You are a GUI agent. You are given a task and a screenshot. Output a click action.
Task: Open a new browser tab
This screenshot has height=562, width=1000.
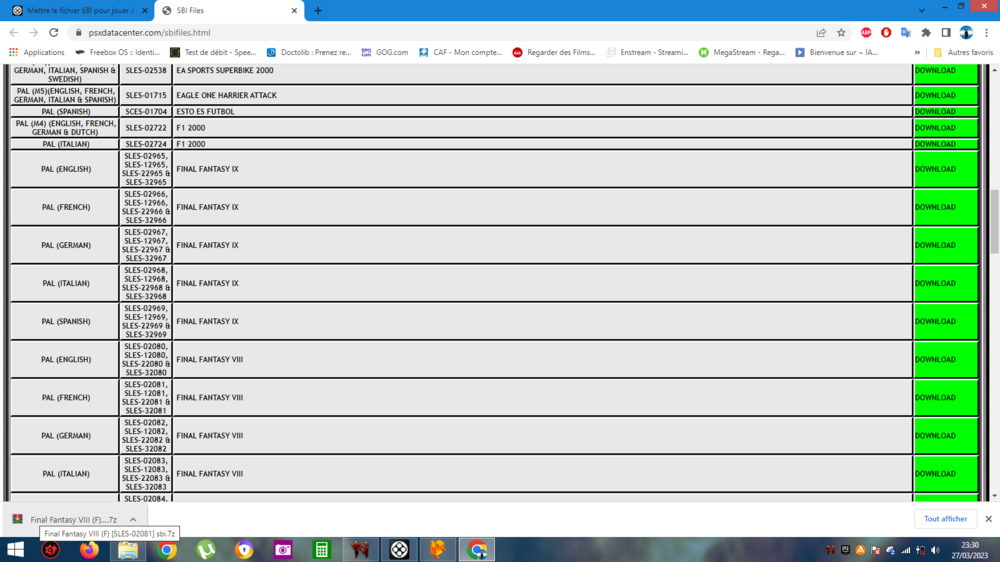[x=318, y=11]
